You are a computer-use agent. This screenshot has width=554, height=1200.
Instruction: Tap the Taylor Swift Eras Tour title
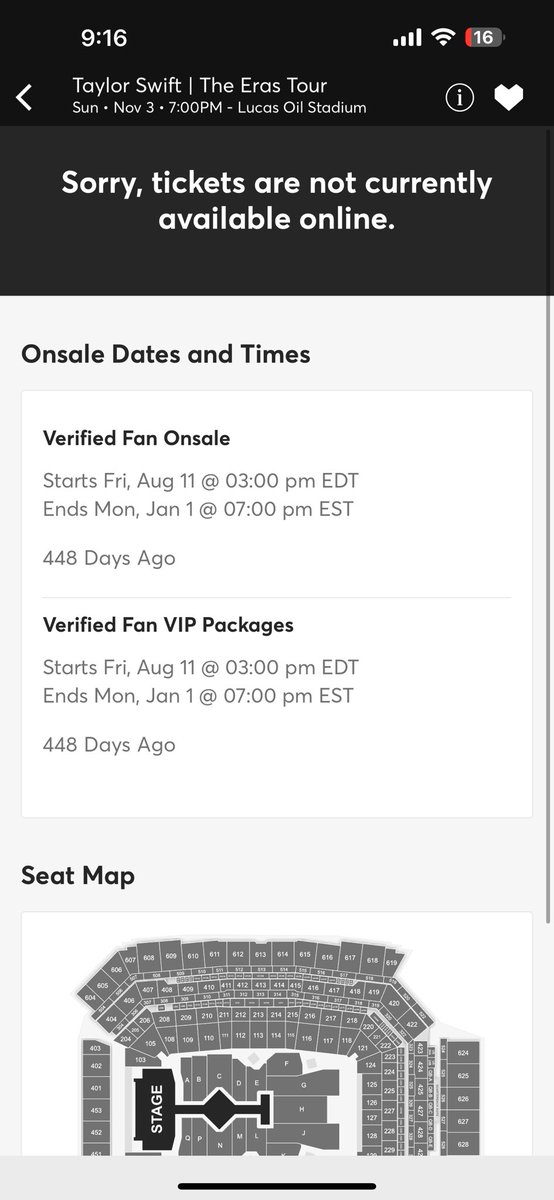click(x=200, y=86)
